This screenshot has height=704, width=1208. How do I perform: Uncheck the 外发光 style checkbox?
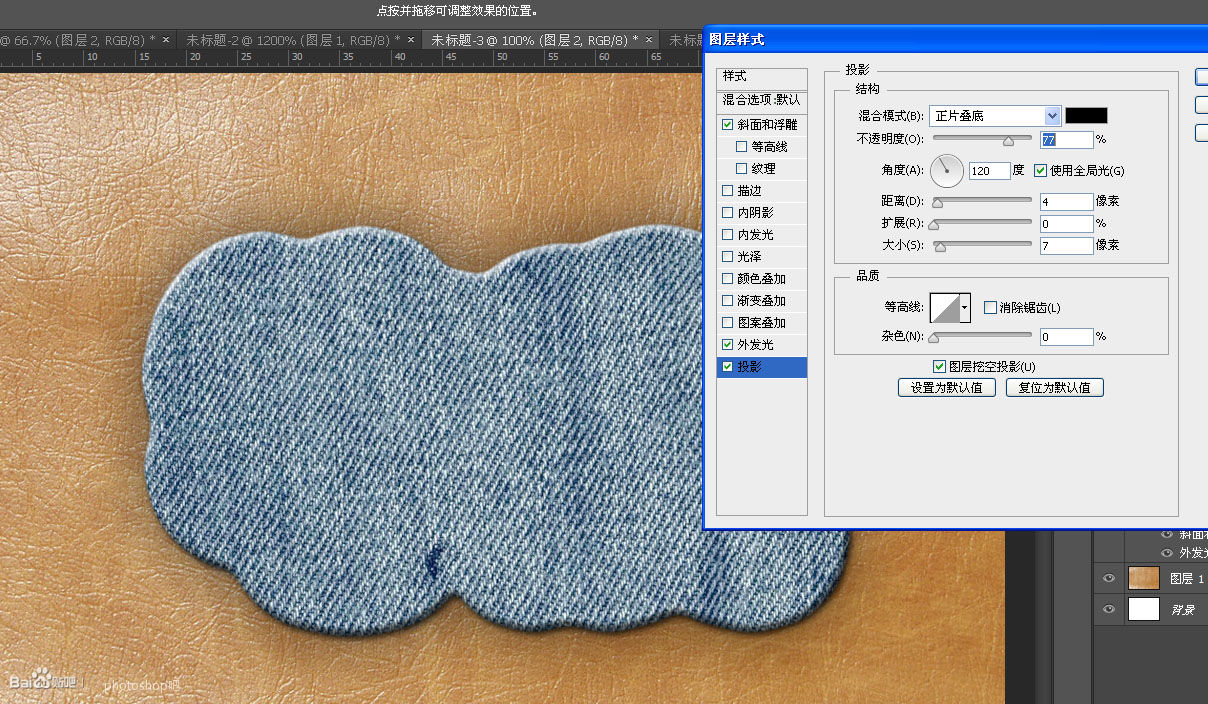pos(727,345)
